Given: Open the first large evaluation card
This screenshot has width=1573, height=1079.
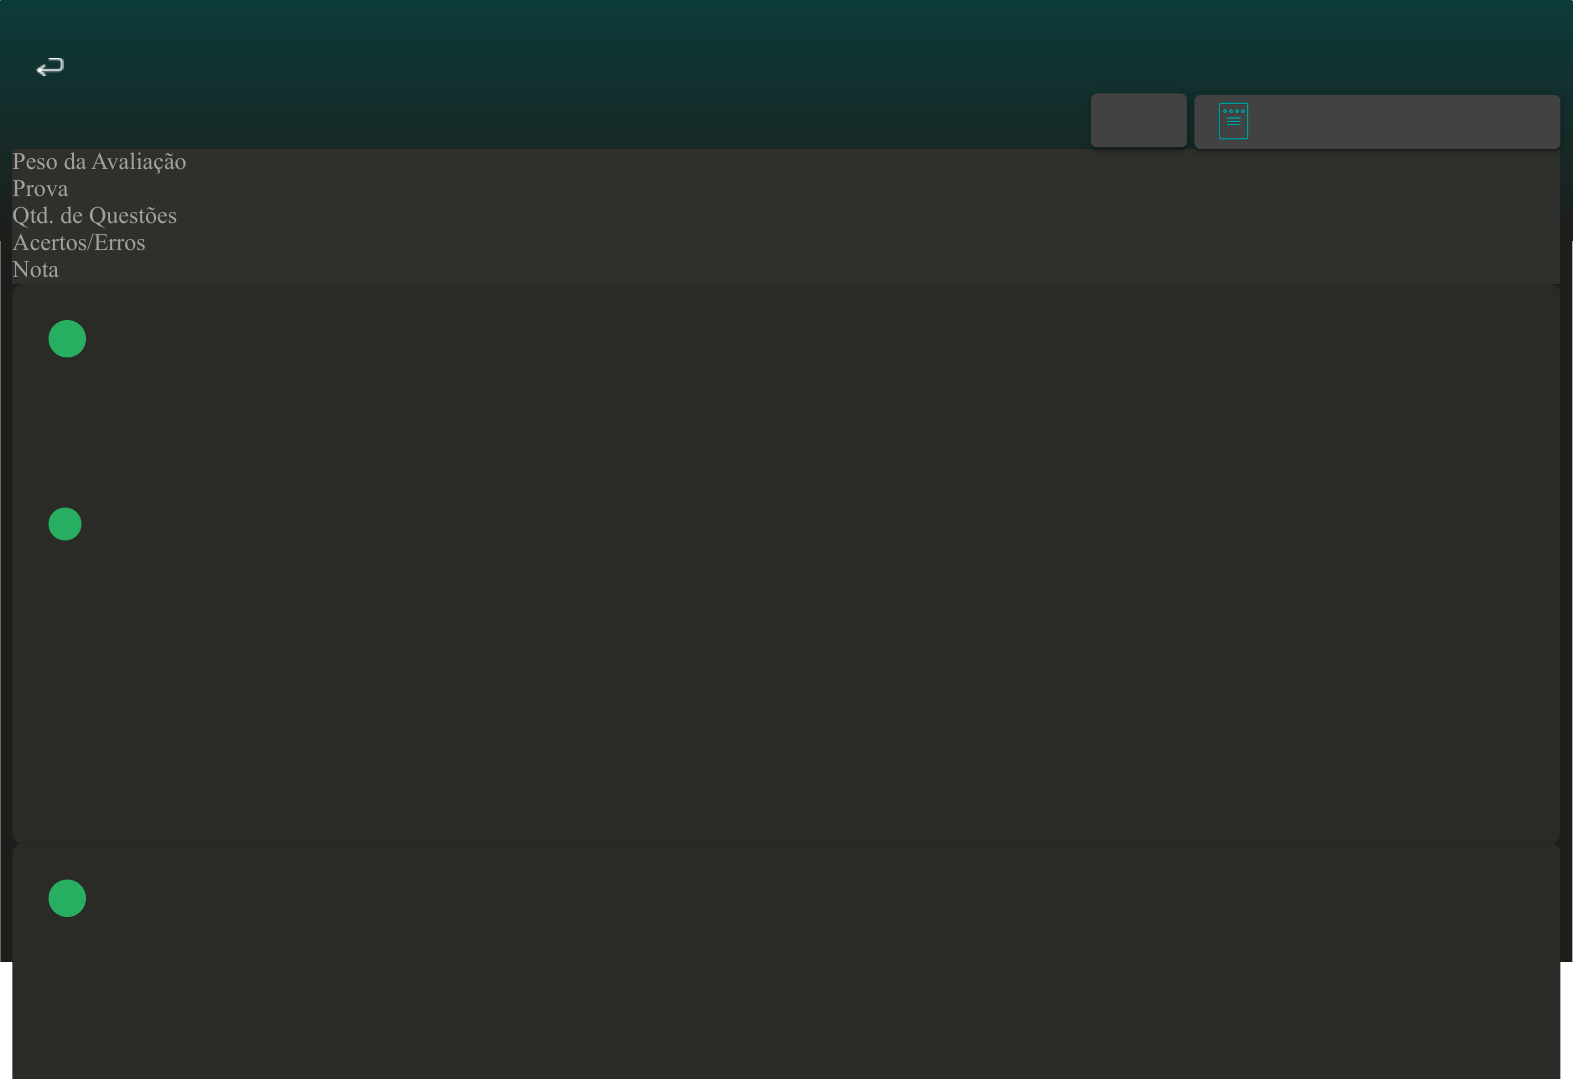Looking at the screenshot, I should pyautogui.click(x=786, y=564).
